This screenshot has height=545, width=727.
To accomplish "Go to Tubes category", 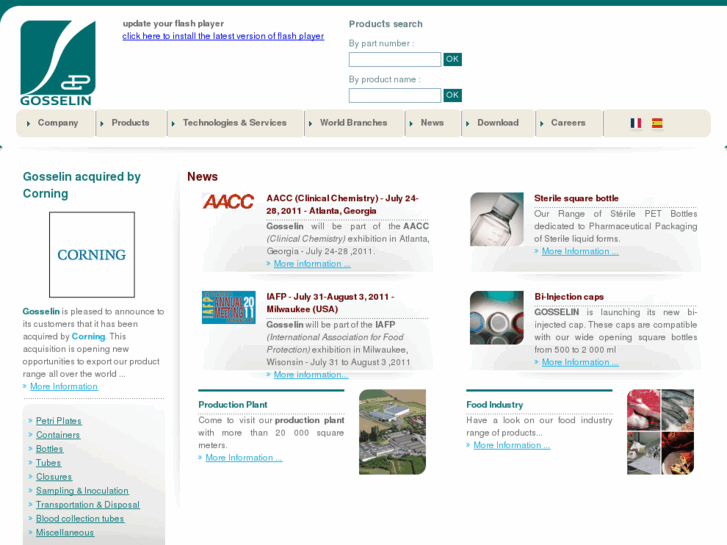I will point(49,462).
